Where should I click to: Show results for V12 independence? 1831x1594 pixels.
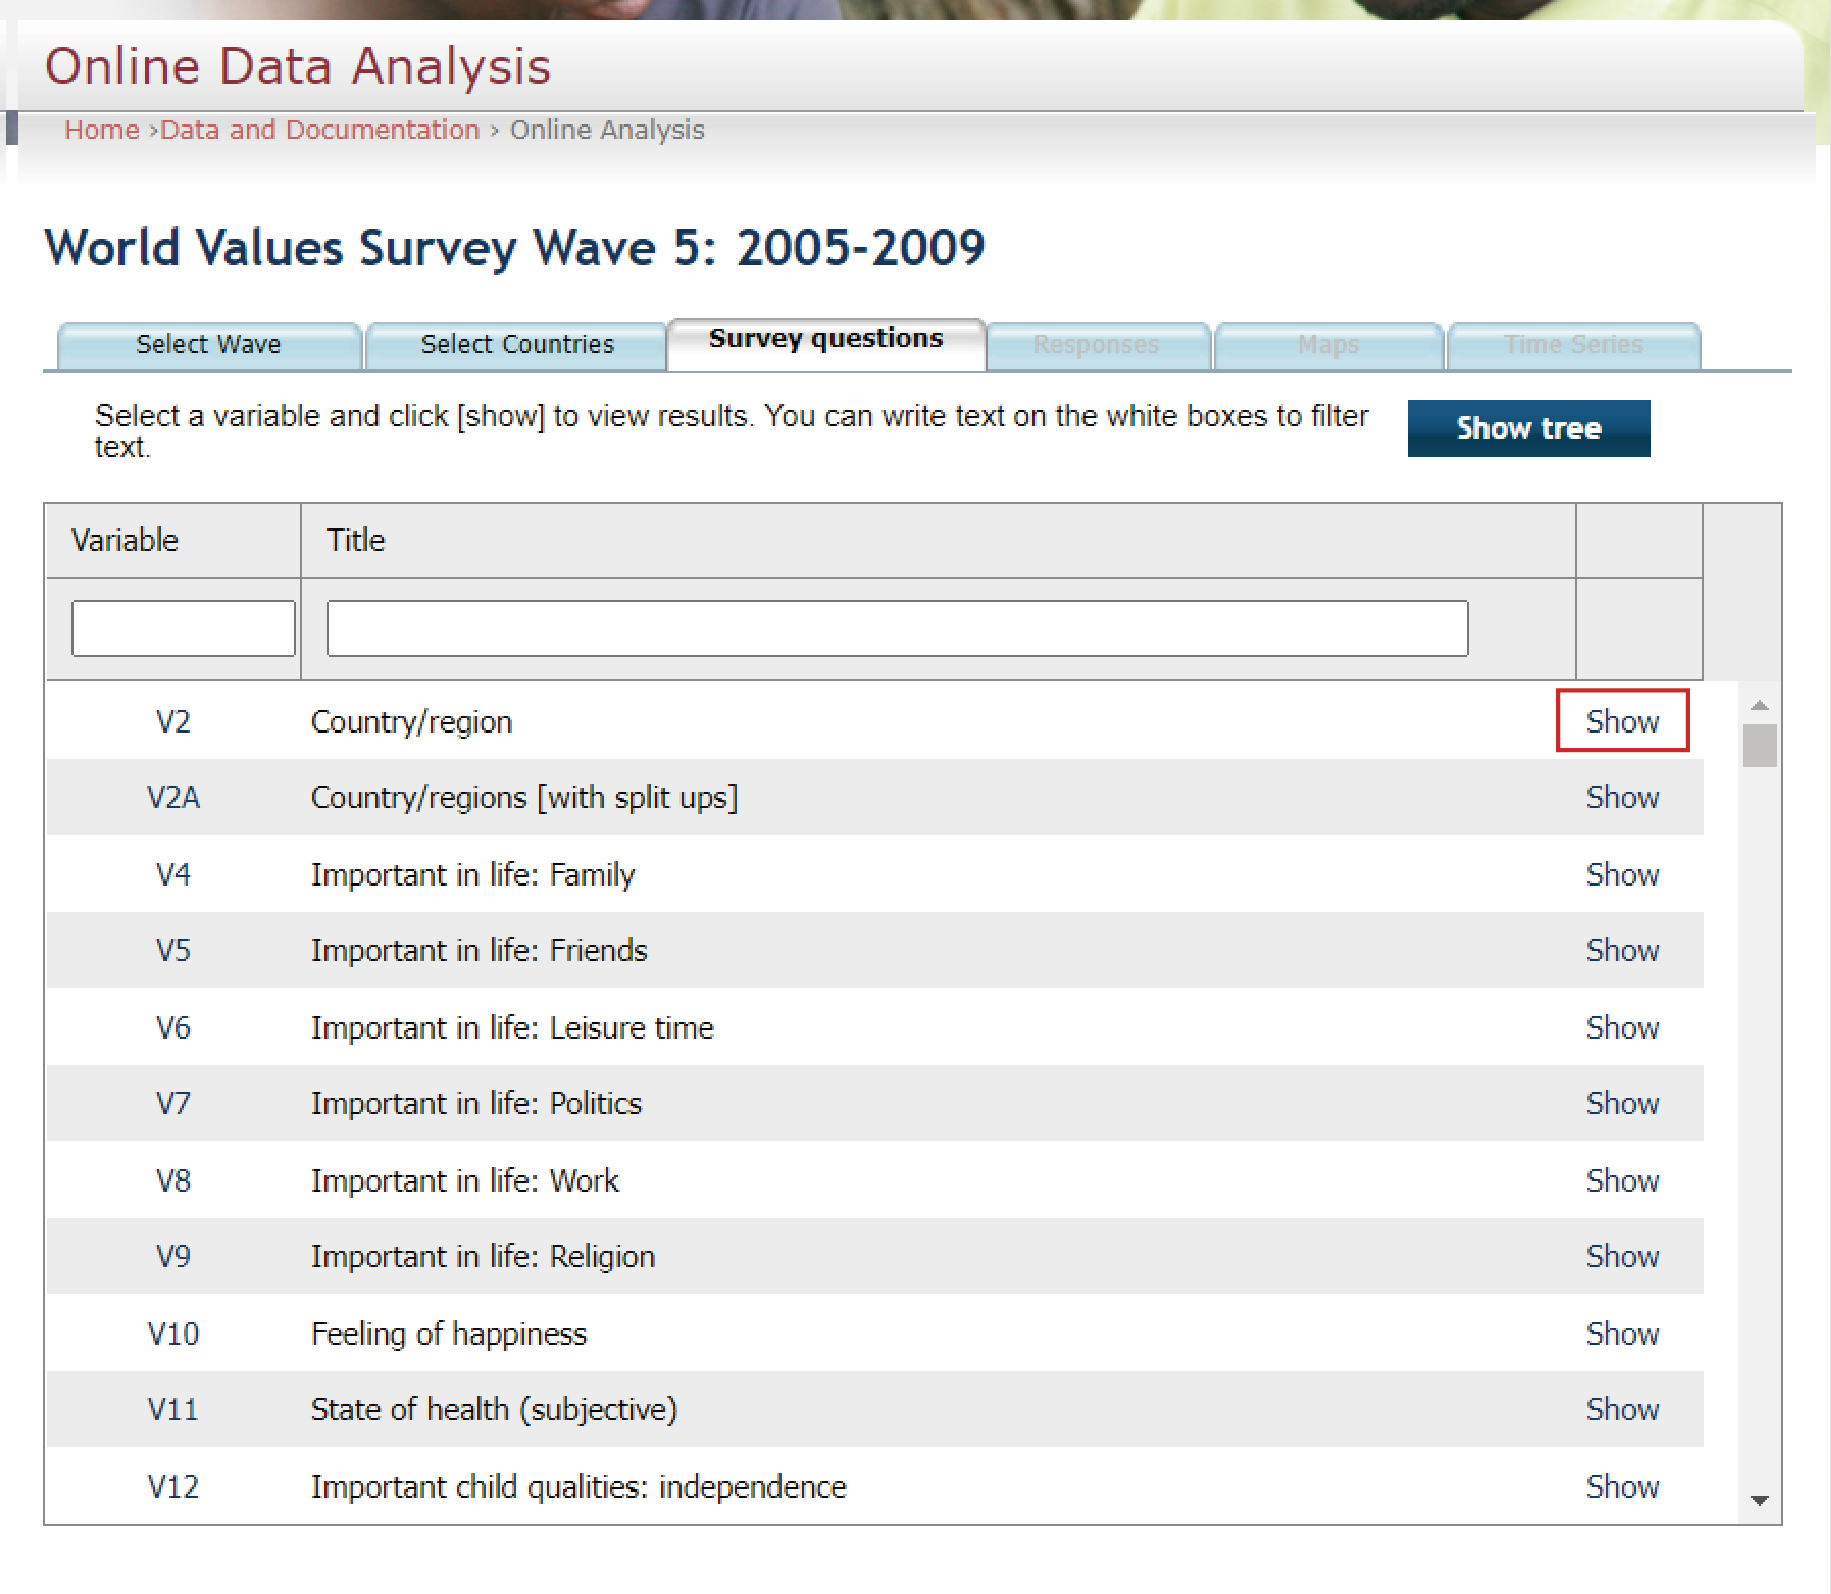(1622, 1486)
